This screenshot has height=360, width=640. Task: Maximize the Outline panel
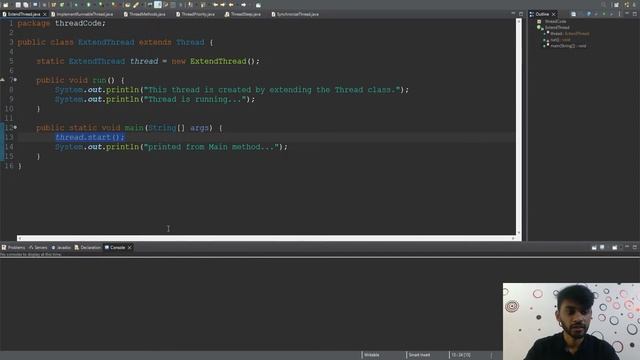click(x=635, y=14)
